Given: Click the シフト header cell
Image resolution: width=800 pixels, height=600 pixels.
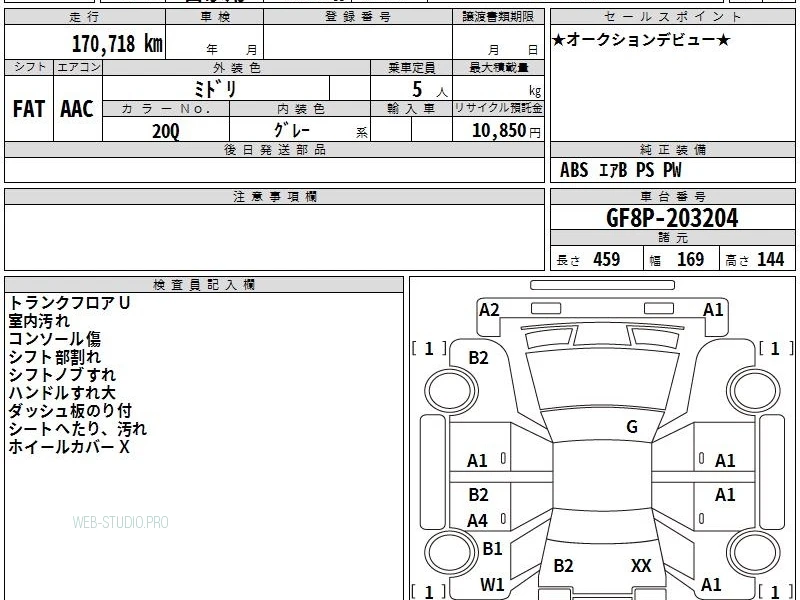Looking at the screenshot, I should [29, 67].
